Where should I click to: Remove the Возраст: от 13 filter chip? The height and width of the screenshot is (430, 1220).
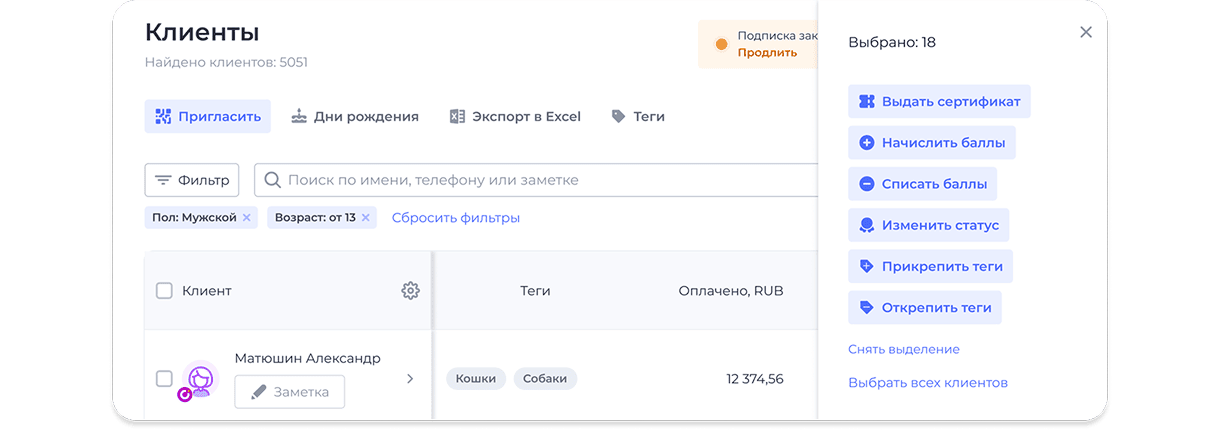(x=366, y=217)
